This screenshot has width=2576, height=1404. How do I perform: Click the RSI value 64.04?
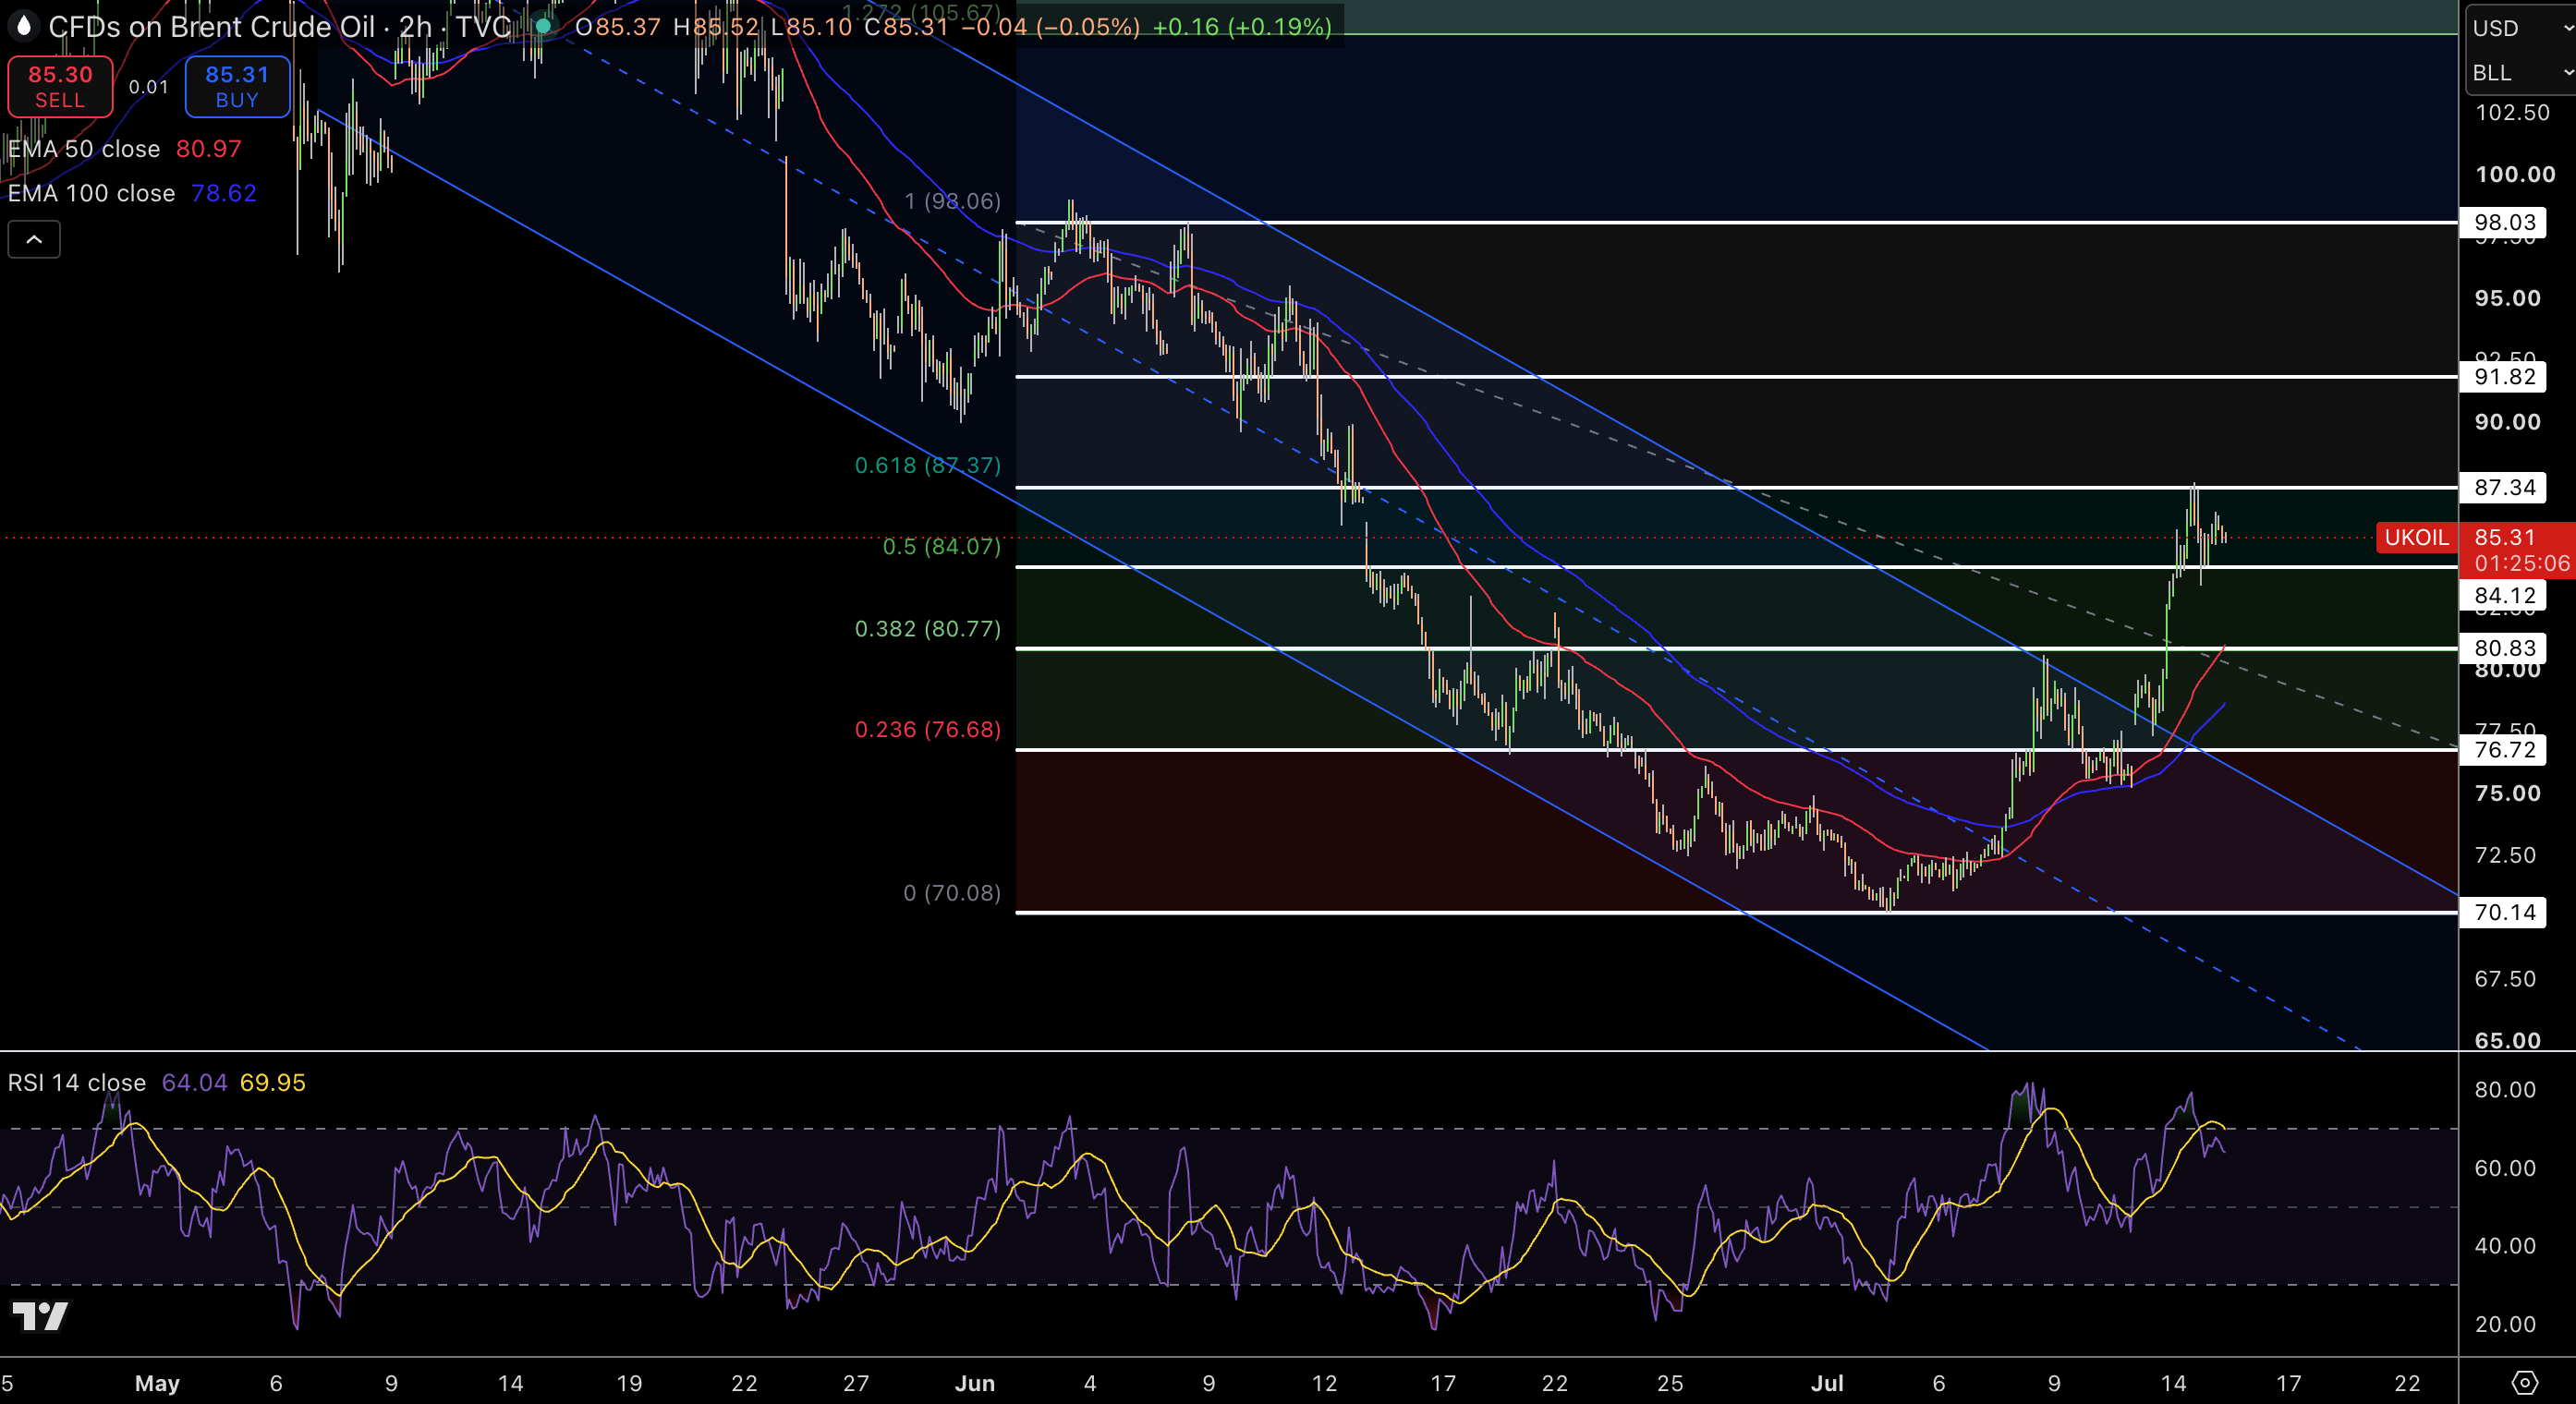click(x=195, y=1083)
